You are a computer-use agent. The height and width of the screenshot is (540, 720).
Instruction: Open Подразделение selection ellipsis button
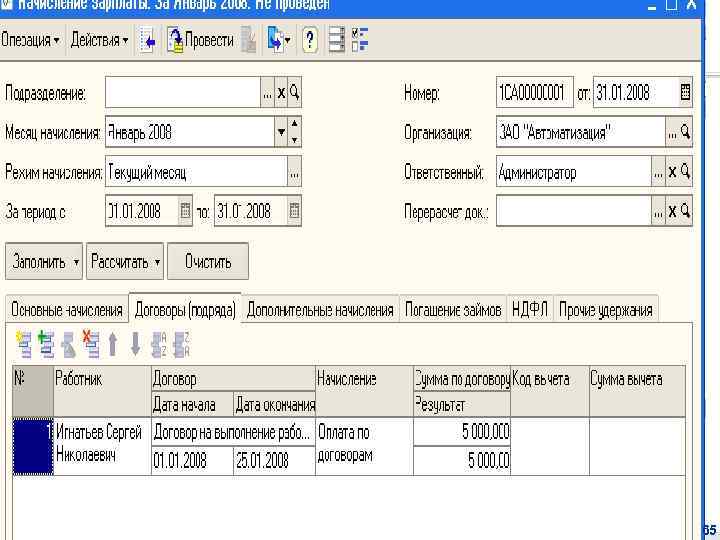pyautogui.click(x=267, y=93)
